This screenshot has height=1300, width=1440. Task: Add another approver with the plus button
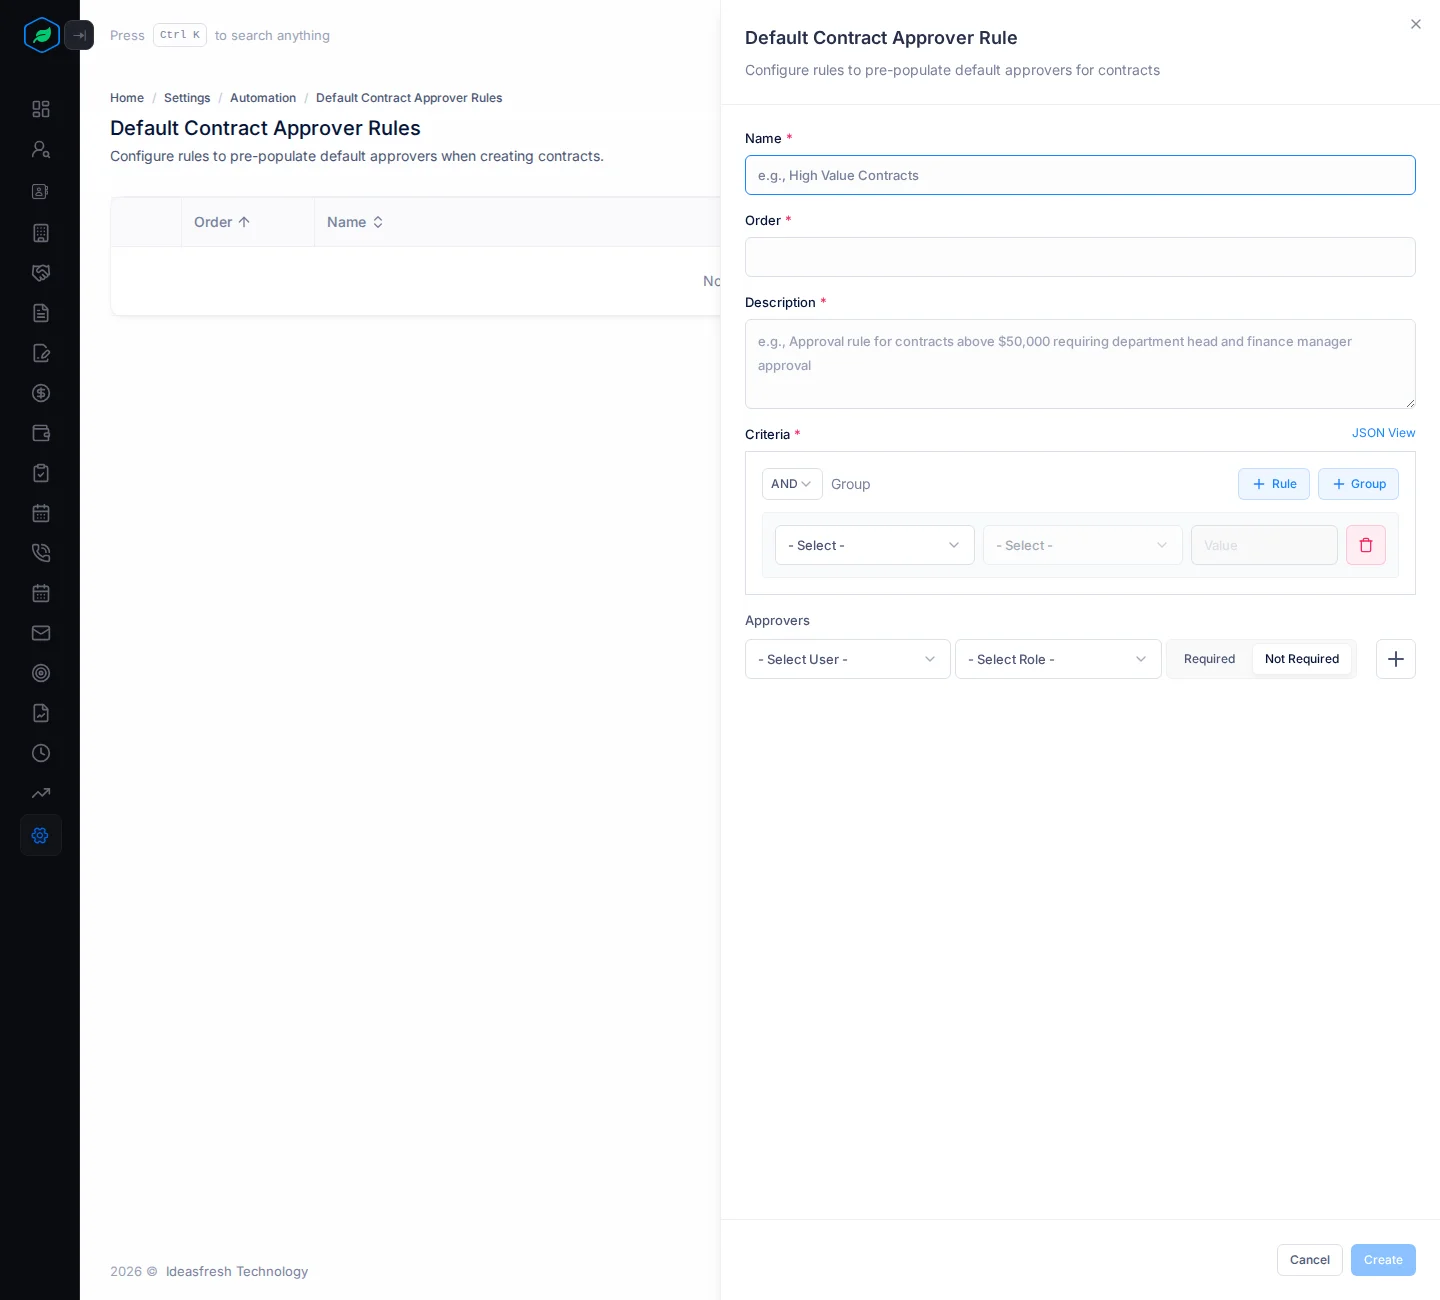(1396, 659)
